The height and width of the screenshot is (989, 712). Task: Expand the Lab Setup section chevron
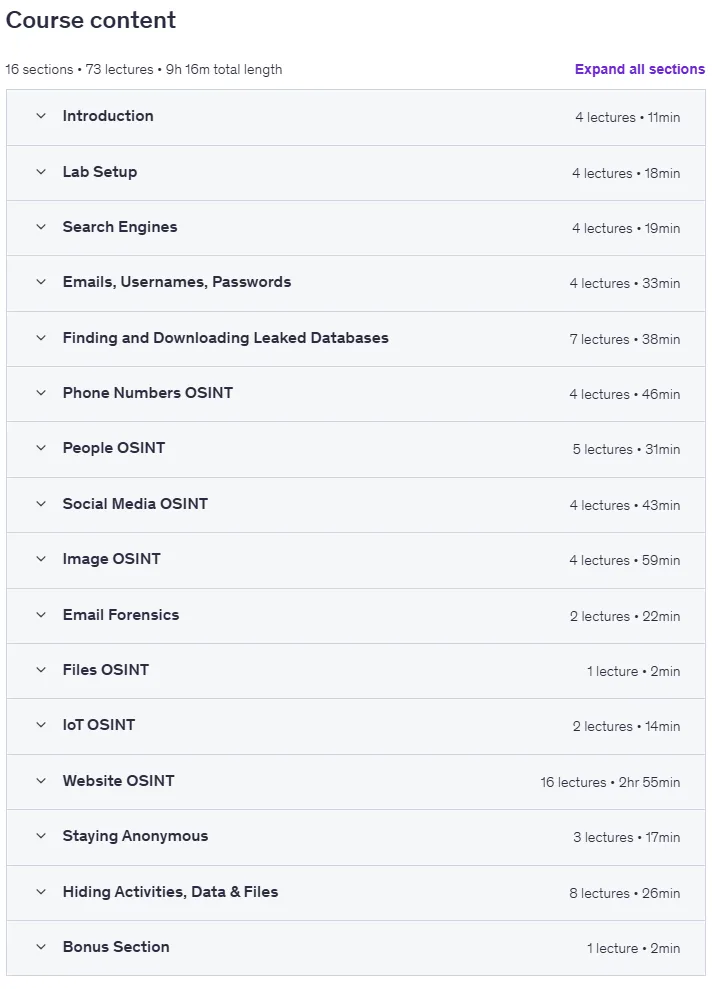tap(41, 172)
